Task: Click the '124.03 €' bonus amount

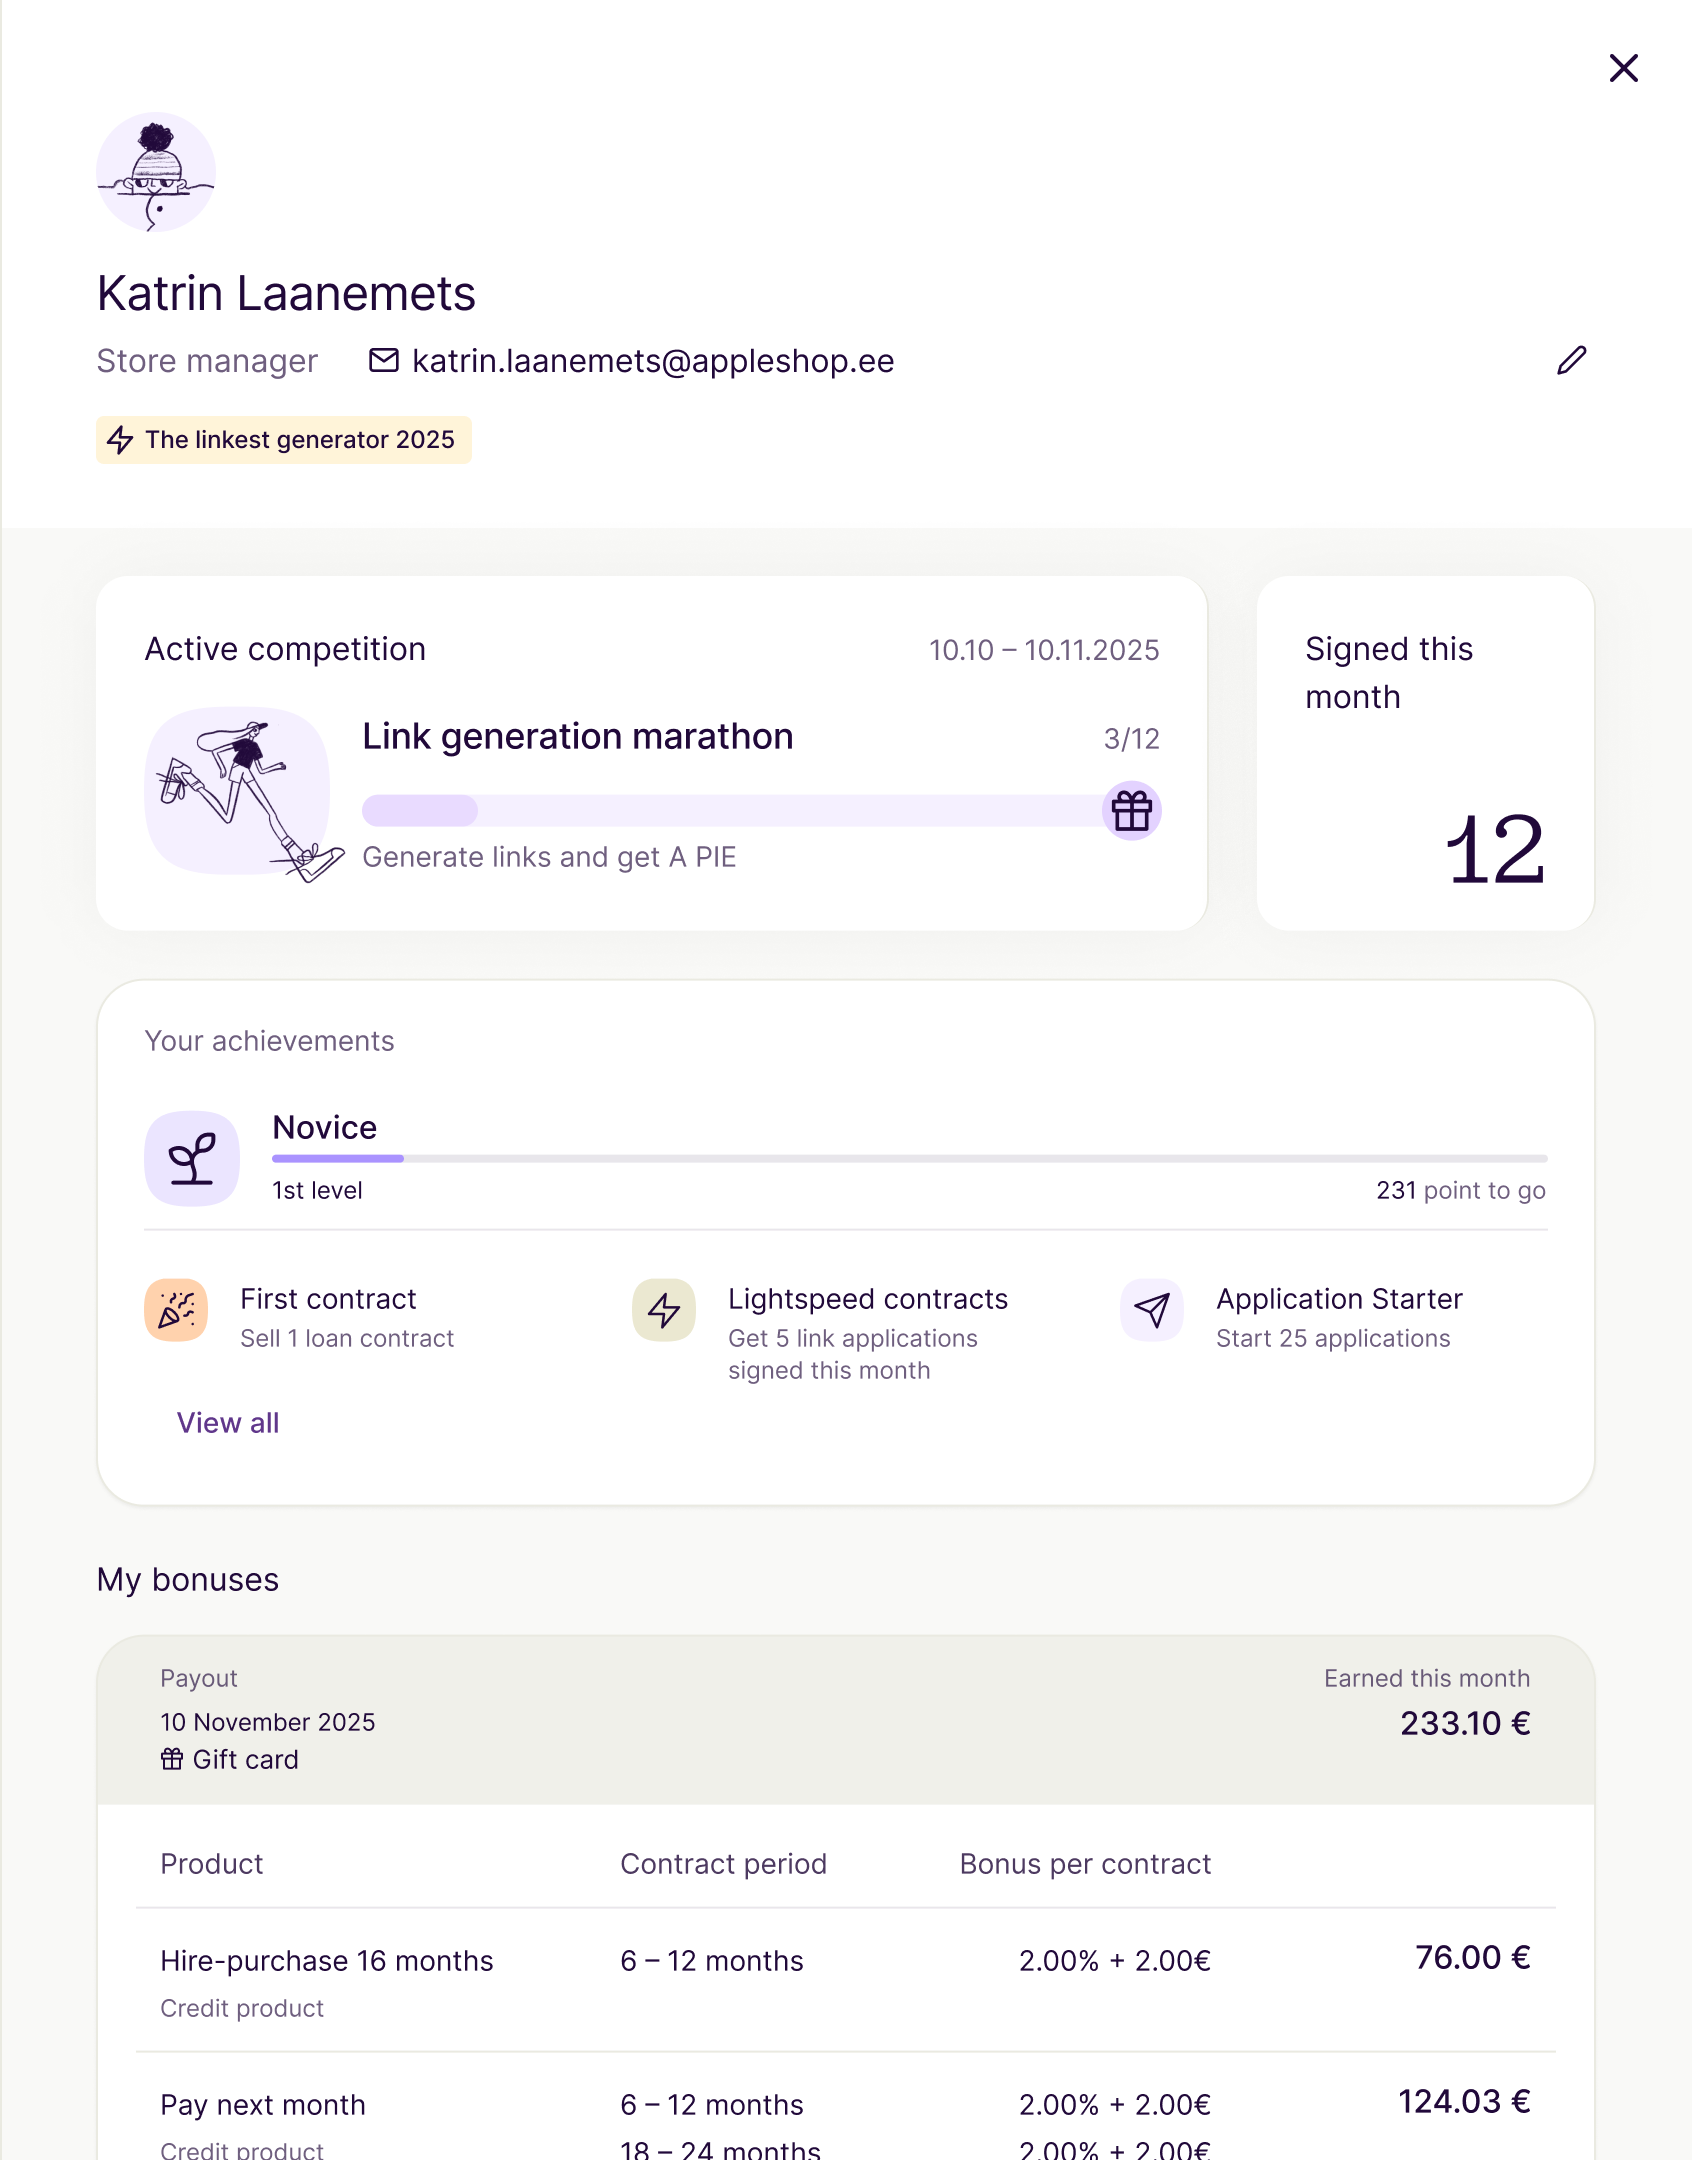Action: pyautogui.click(x=1464, y=2101)
